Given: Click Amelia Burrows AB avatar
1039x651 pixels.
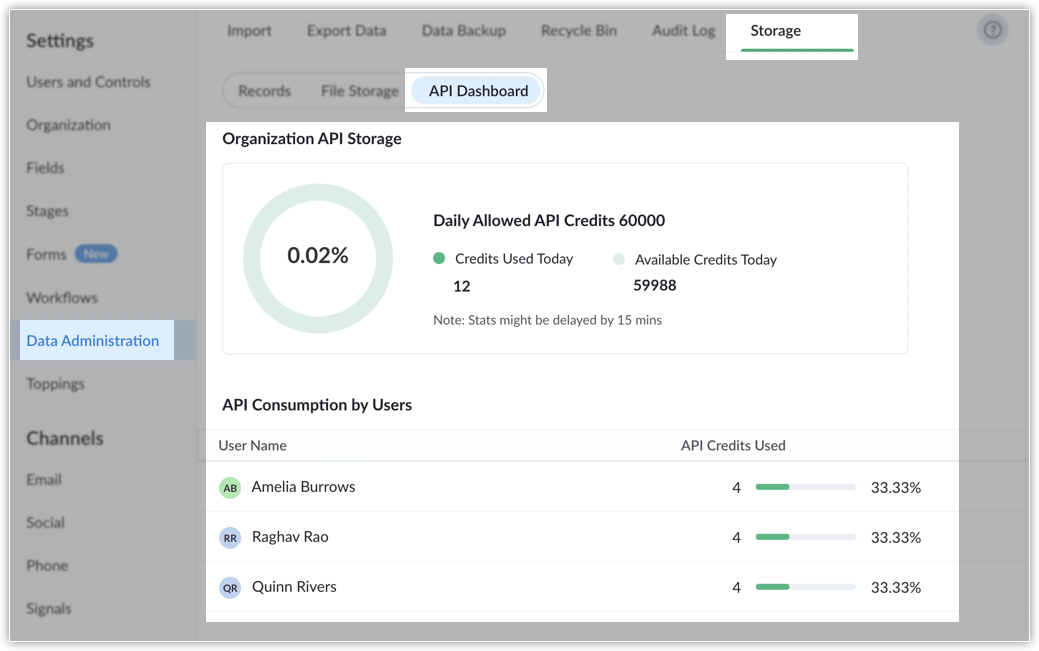Looking at the screenshot, I should point(230,488).
